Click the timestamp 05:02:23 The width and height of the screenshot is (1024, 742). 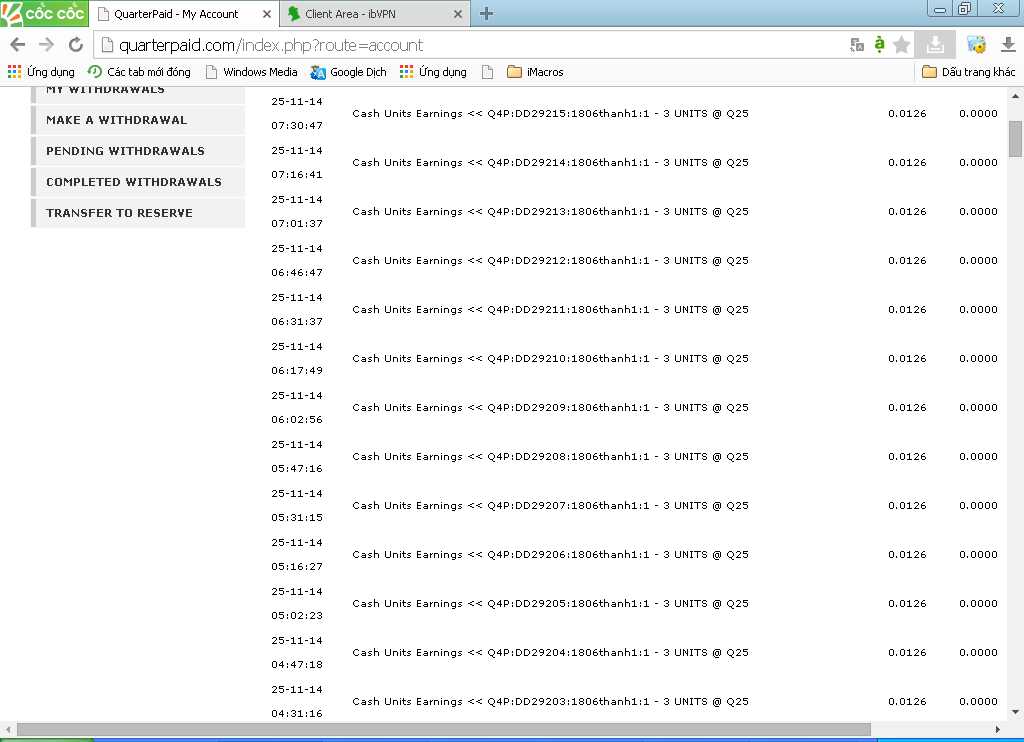click(297, 615)
